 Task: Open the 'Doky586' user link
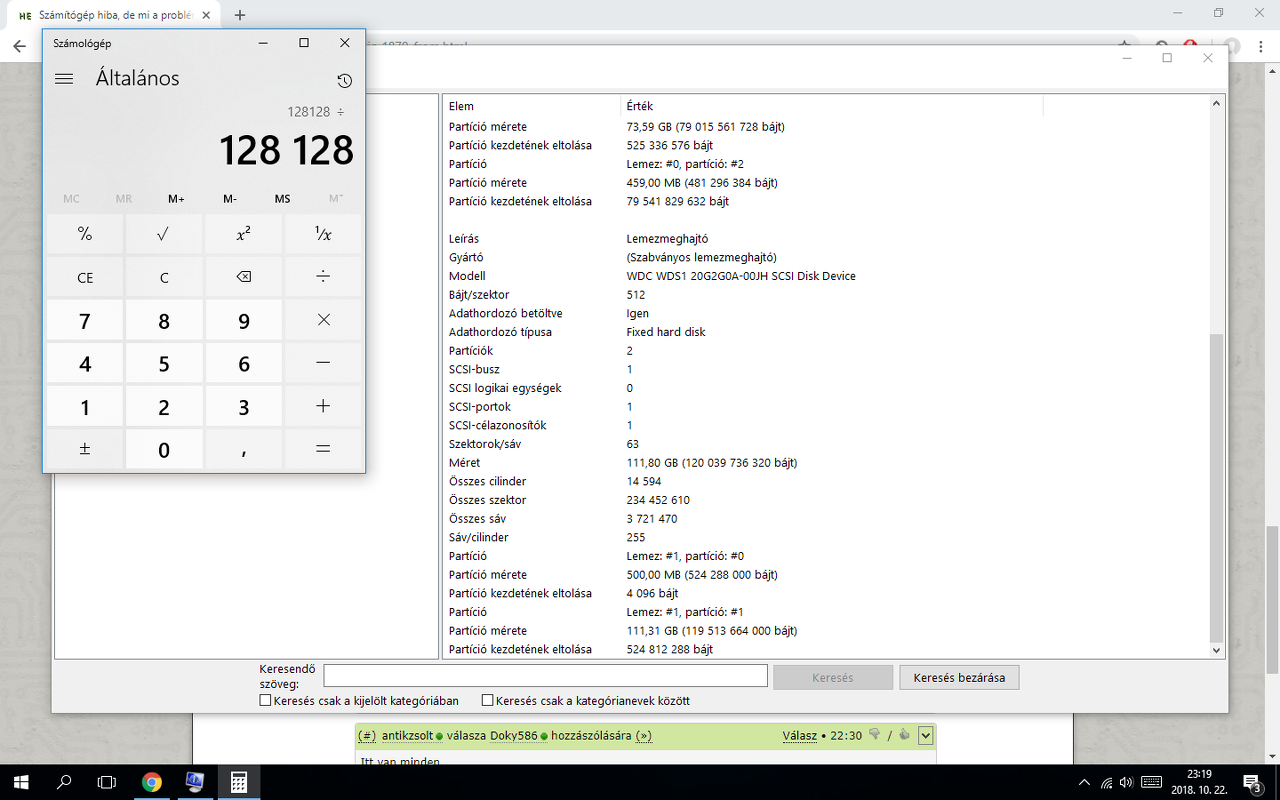[x=515, y=736]
